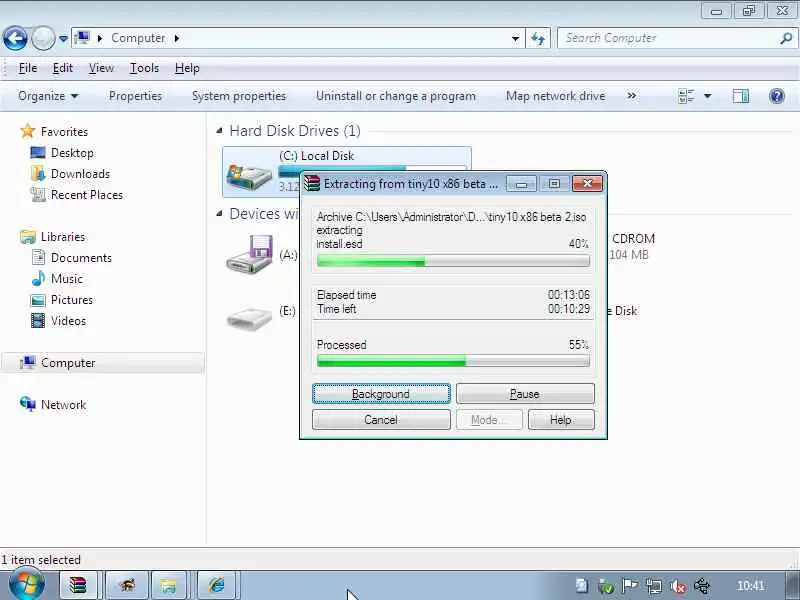Click the install.esd file progress bar
The width and height of the screenshot is (800, 600).
453,262
